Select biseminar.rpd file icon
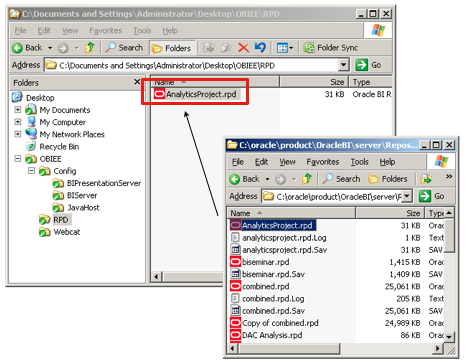This screenshot has width=467, height=364. pos(235,262)
